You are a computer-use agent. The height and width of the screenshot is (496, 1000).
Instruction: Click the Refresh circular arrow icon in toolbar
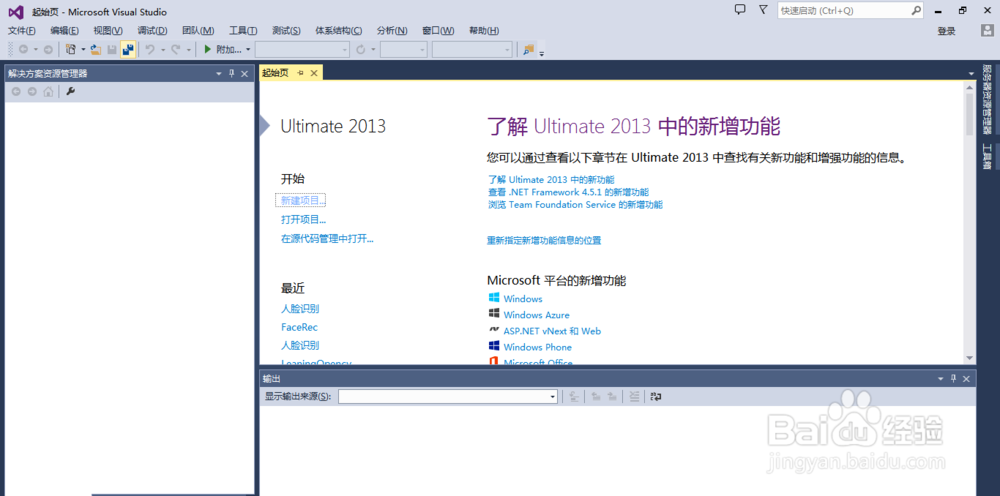pos(361,49)
